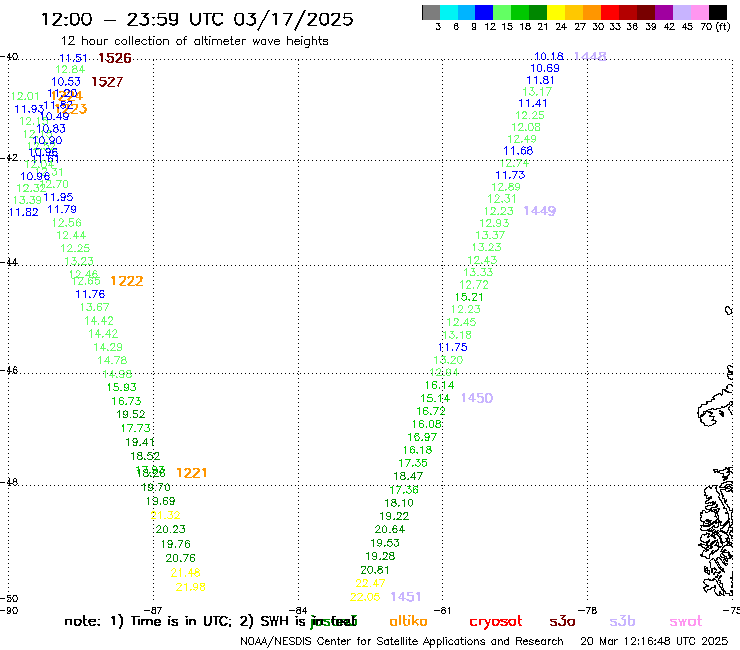Click the wave height value 20.76

point(180,558)
